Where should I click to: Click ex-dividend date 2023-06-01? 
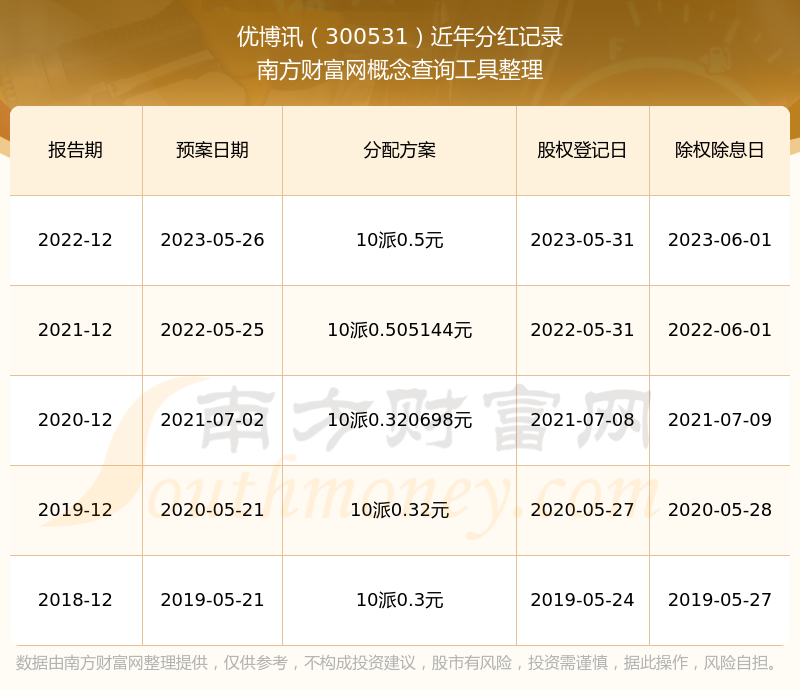[x=719, y=240]
